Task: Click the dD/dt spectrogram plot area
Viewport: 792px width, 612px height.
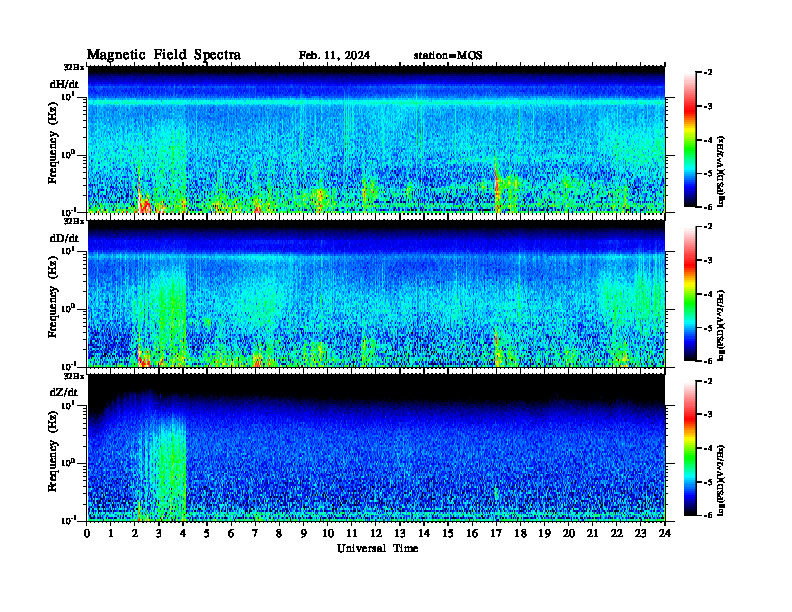Action: [376, 293]
